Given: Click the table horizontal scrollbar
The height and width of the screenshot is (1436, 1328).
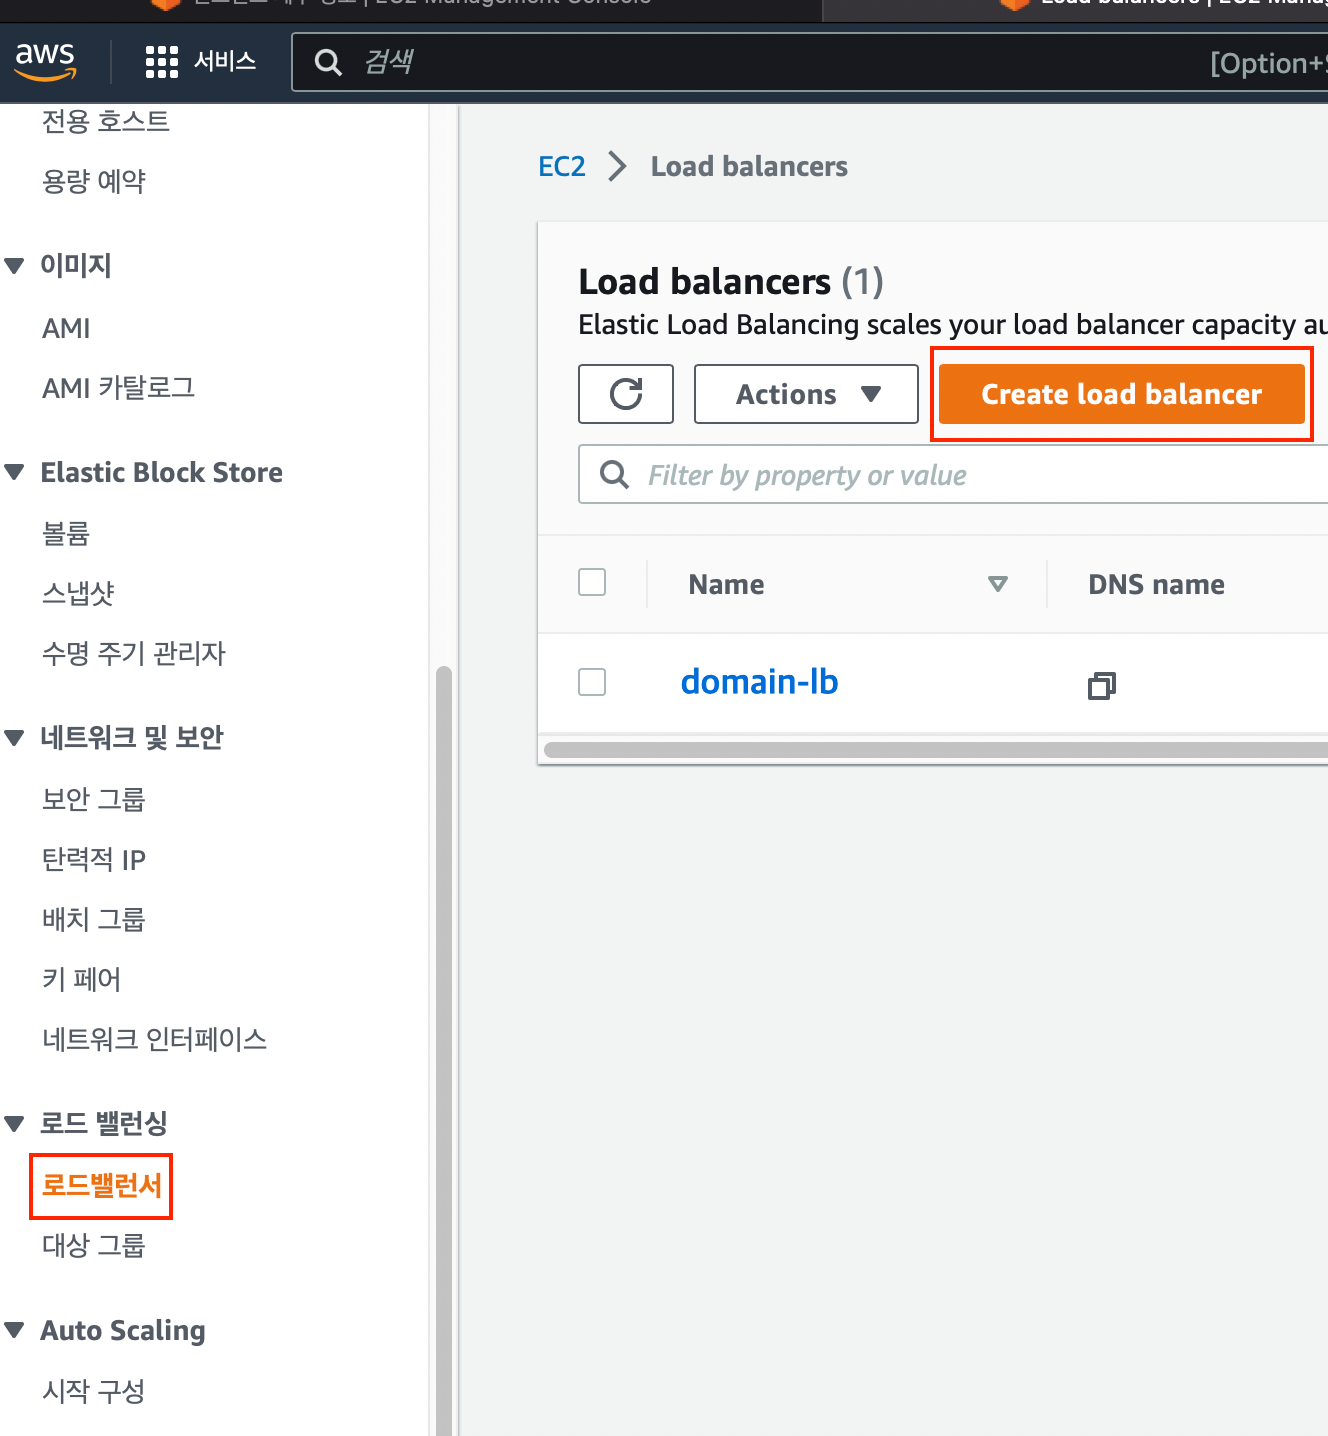Looking at the screenshot, I should point(936,750).
